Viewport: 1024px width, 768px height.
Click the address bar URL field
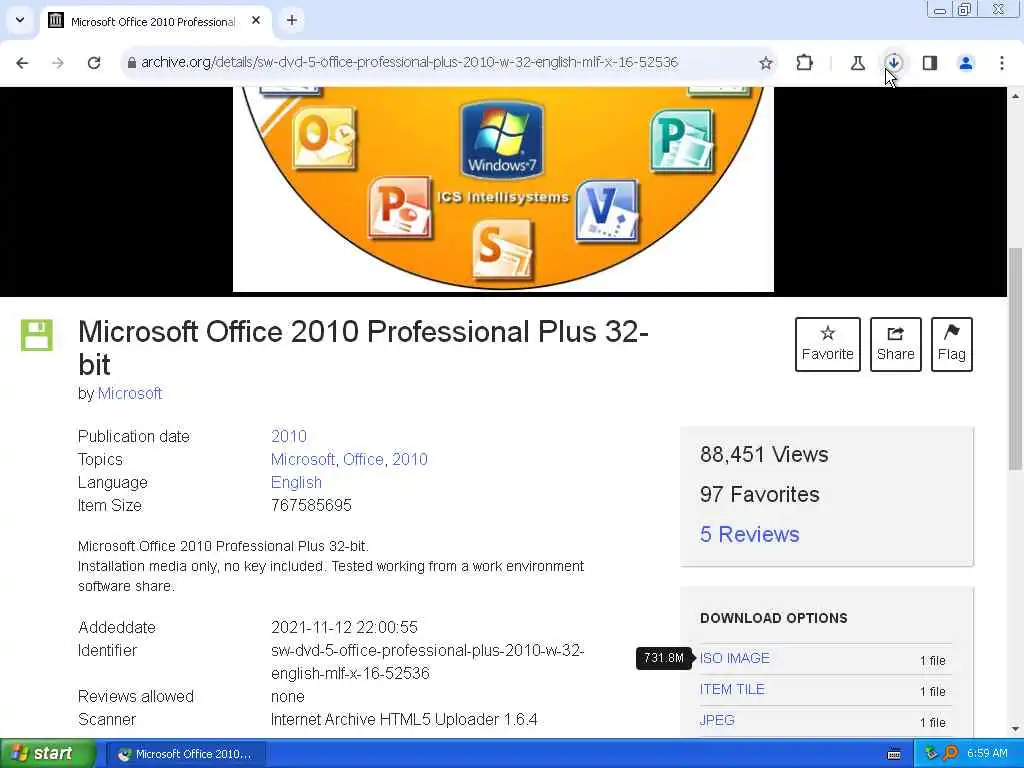pyautogui.click(x=409, y=63)
